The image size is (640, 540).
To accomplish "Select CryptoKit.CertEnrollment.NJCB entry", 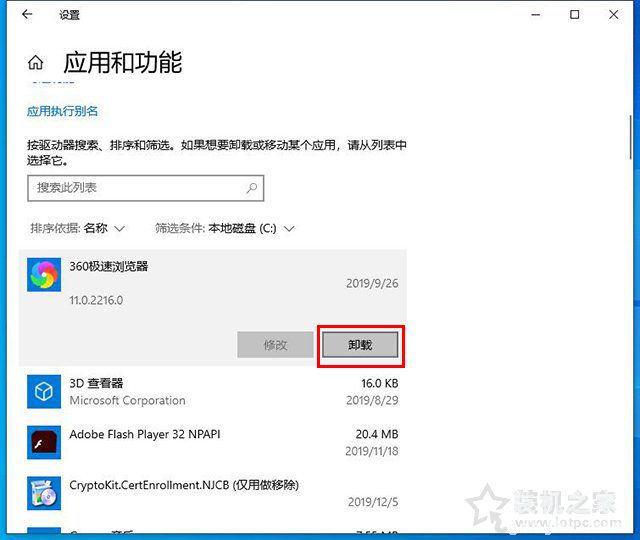I will [x=213, y=493].
